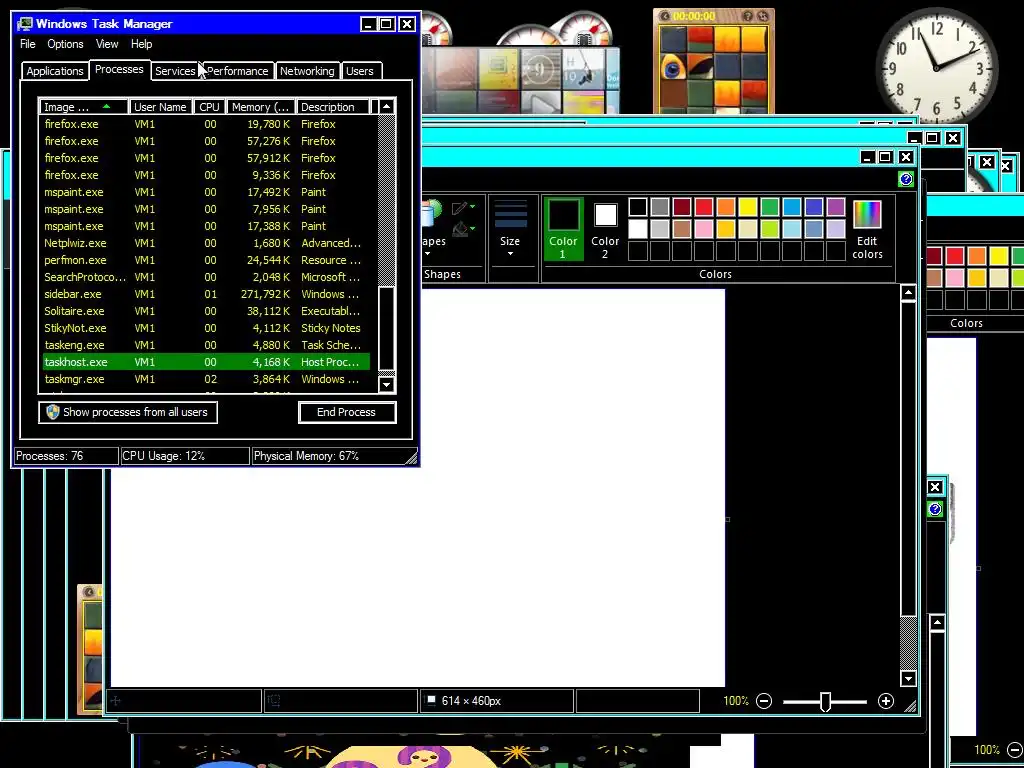Click the picture puzzle gadget's help icon
Image resolution: width=1024 pixels, height=768 pixels.
click(748, 16)
